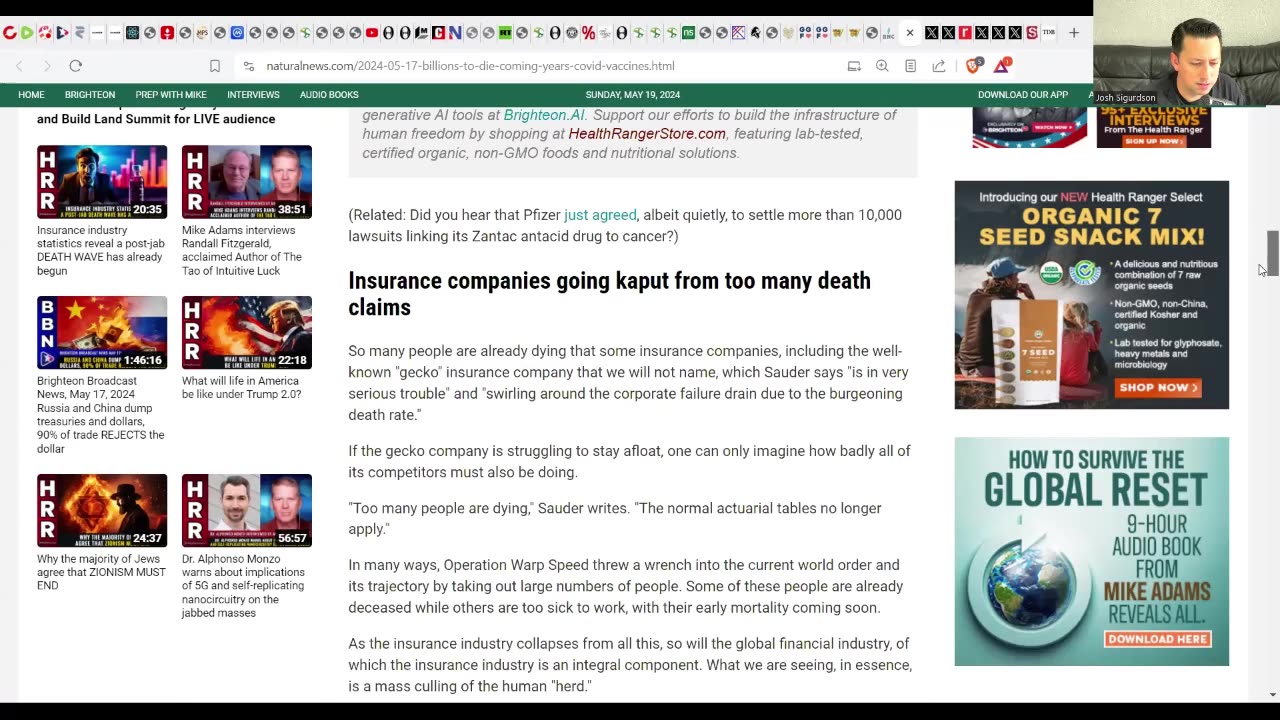Switch to the TDB favicon tab

point(1049,33)
